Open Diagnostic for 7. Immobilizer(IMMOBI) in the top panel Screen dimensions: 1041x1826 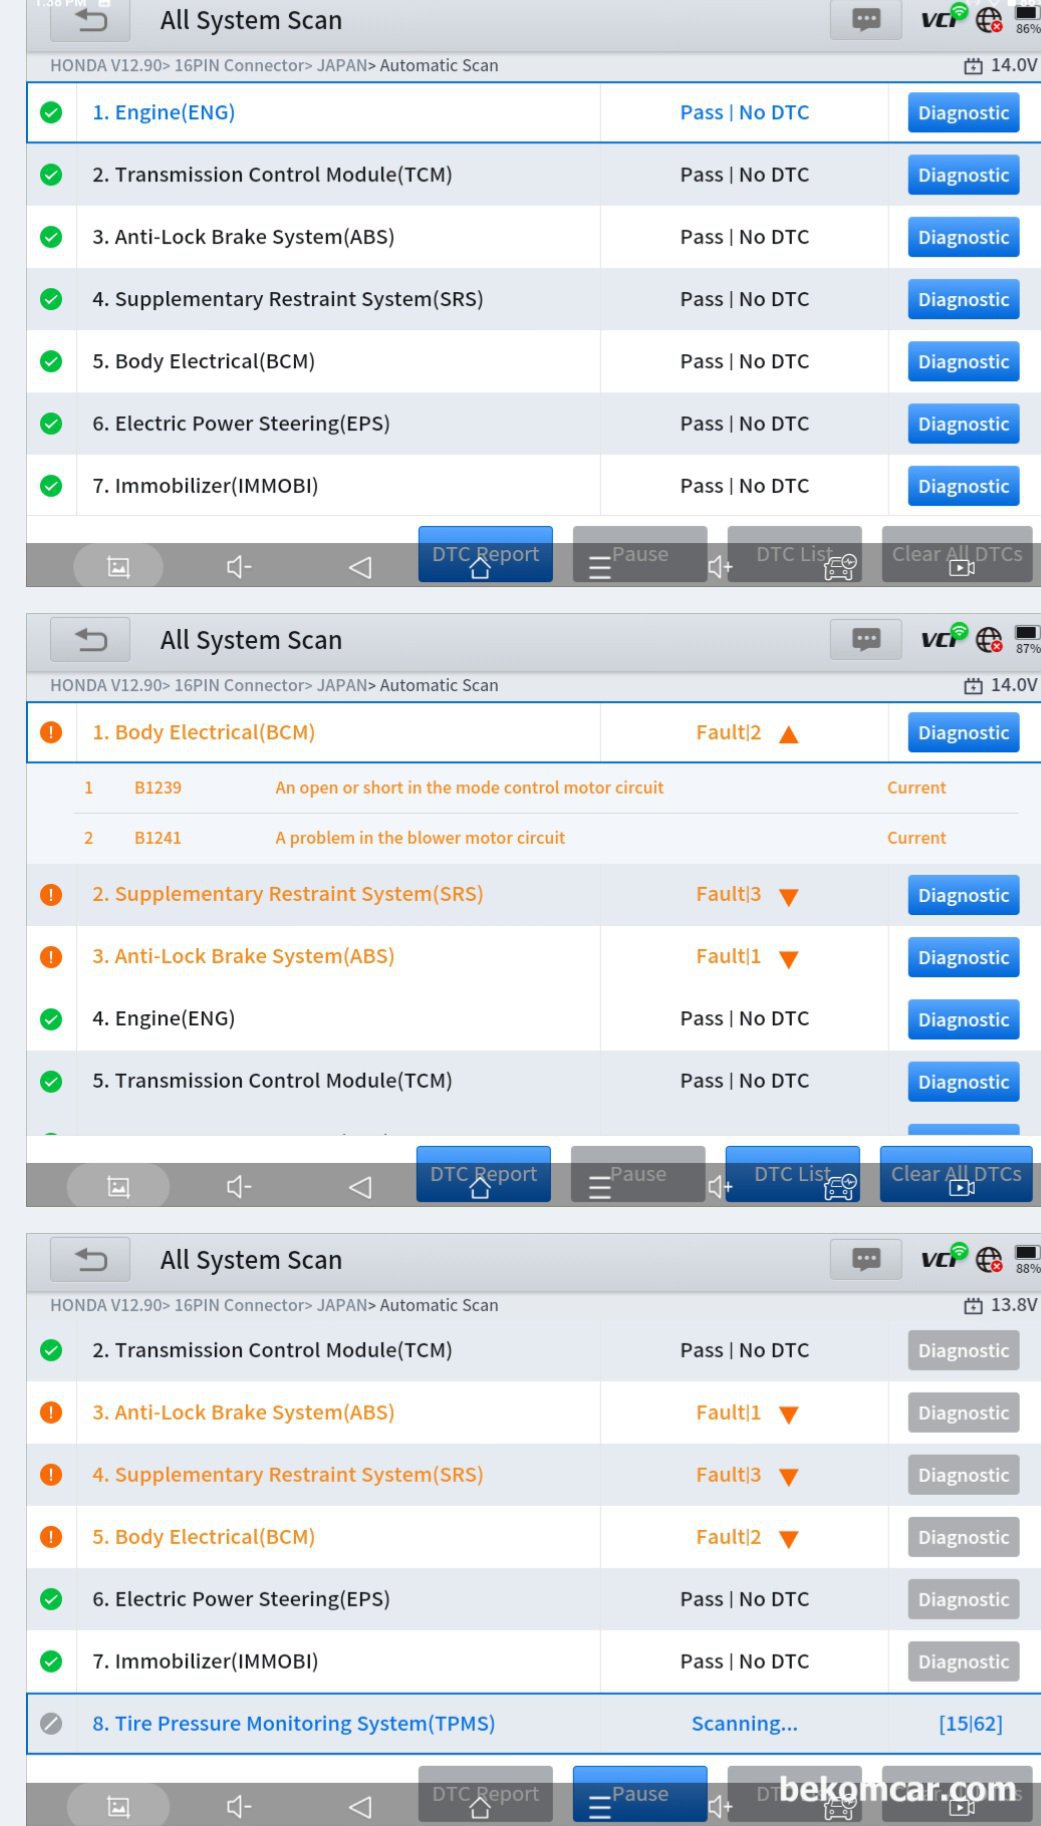point(963,485)
